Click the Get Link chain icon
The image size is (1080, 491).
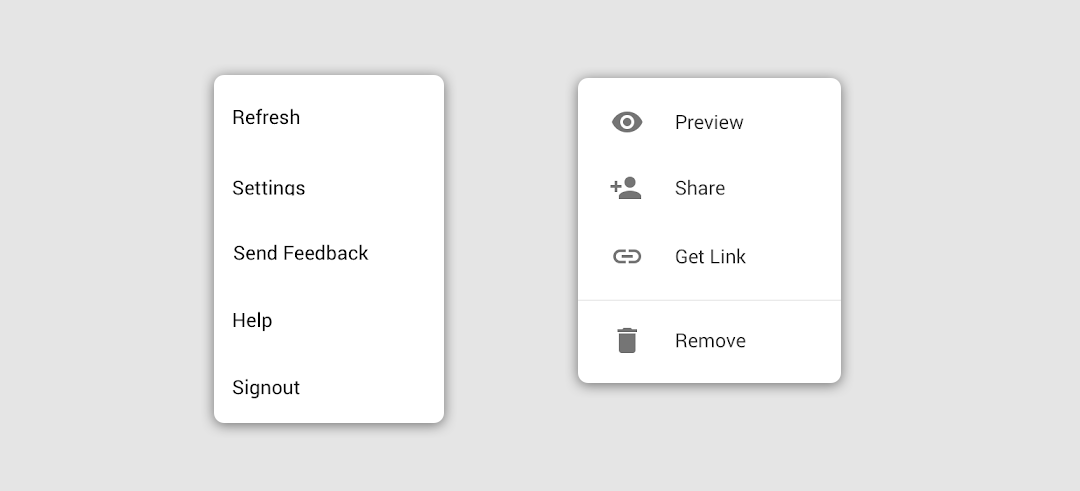point(627,257)
